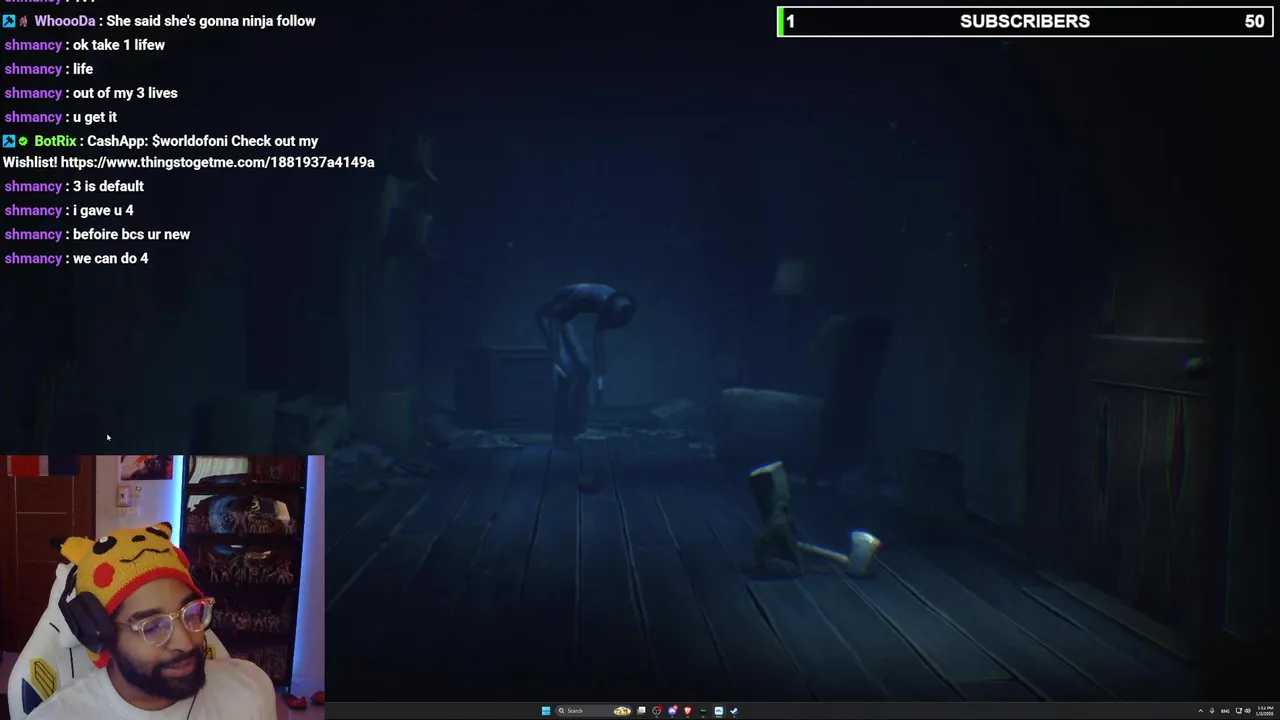The height and width of the screenshot is (720, 1280).
Task: Click the SUBSCRIBERS goal bar
Action: click(1025, 22)
